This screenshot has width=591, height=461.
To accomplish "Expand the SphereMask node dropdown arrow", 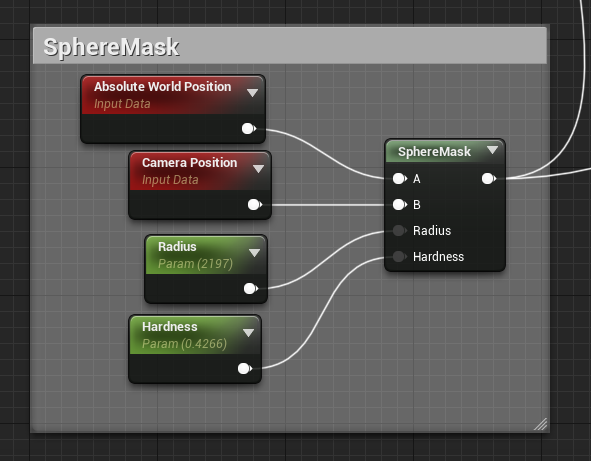I will (x=492, y=150).
